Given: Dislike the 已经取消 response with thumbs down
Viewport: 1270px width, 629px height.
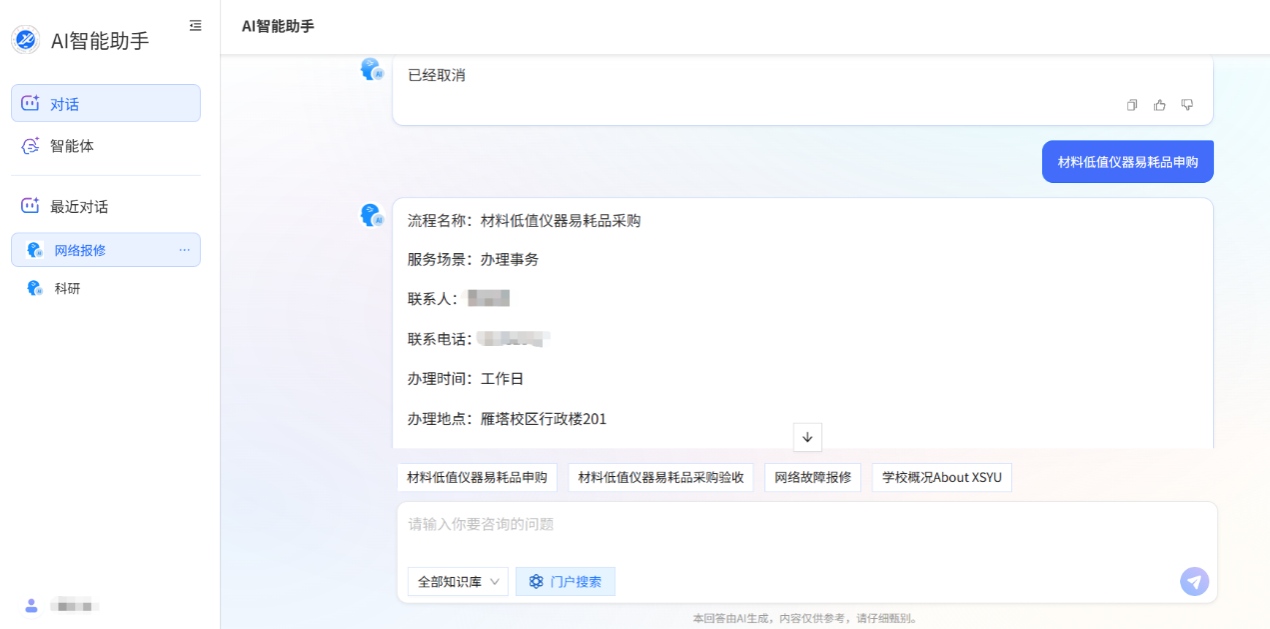Looking at the screenshot, I should pyautogui.click(x=1187, y=105).
